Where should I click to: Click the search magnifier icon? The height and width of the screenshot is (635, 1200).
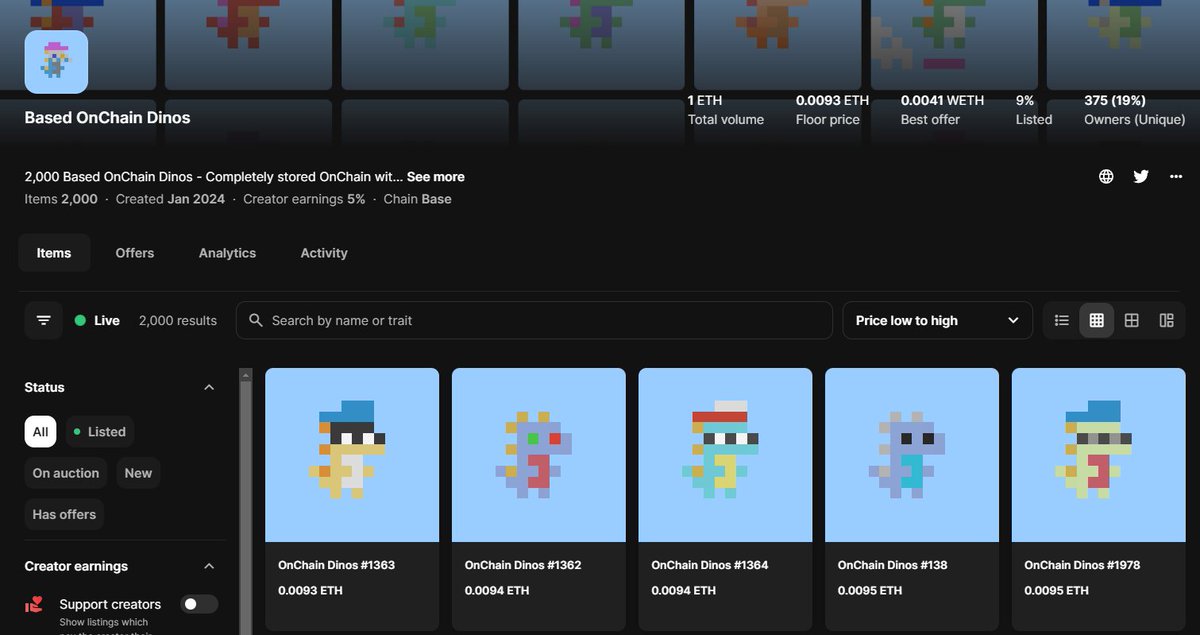click(x=255, y=320)
